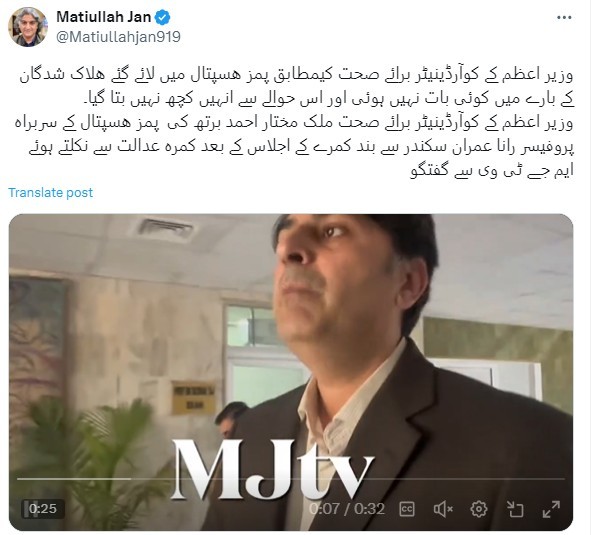Click the green plant in the video
Viewport: 593px width, 535px height.
[x=95, y=454]
